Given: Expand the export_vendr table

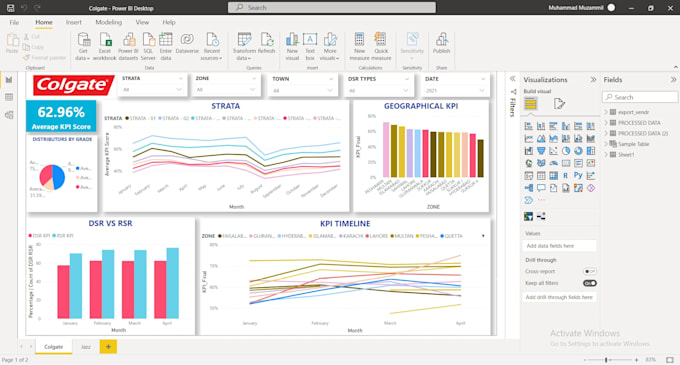Looking at the screenshot, I should tap(606, 112).
